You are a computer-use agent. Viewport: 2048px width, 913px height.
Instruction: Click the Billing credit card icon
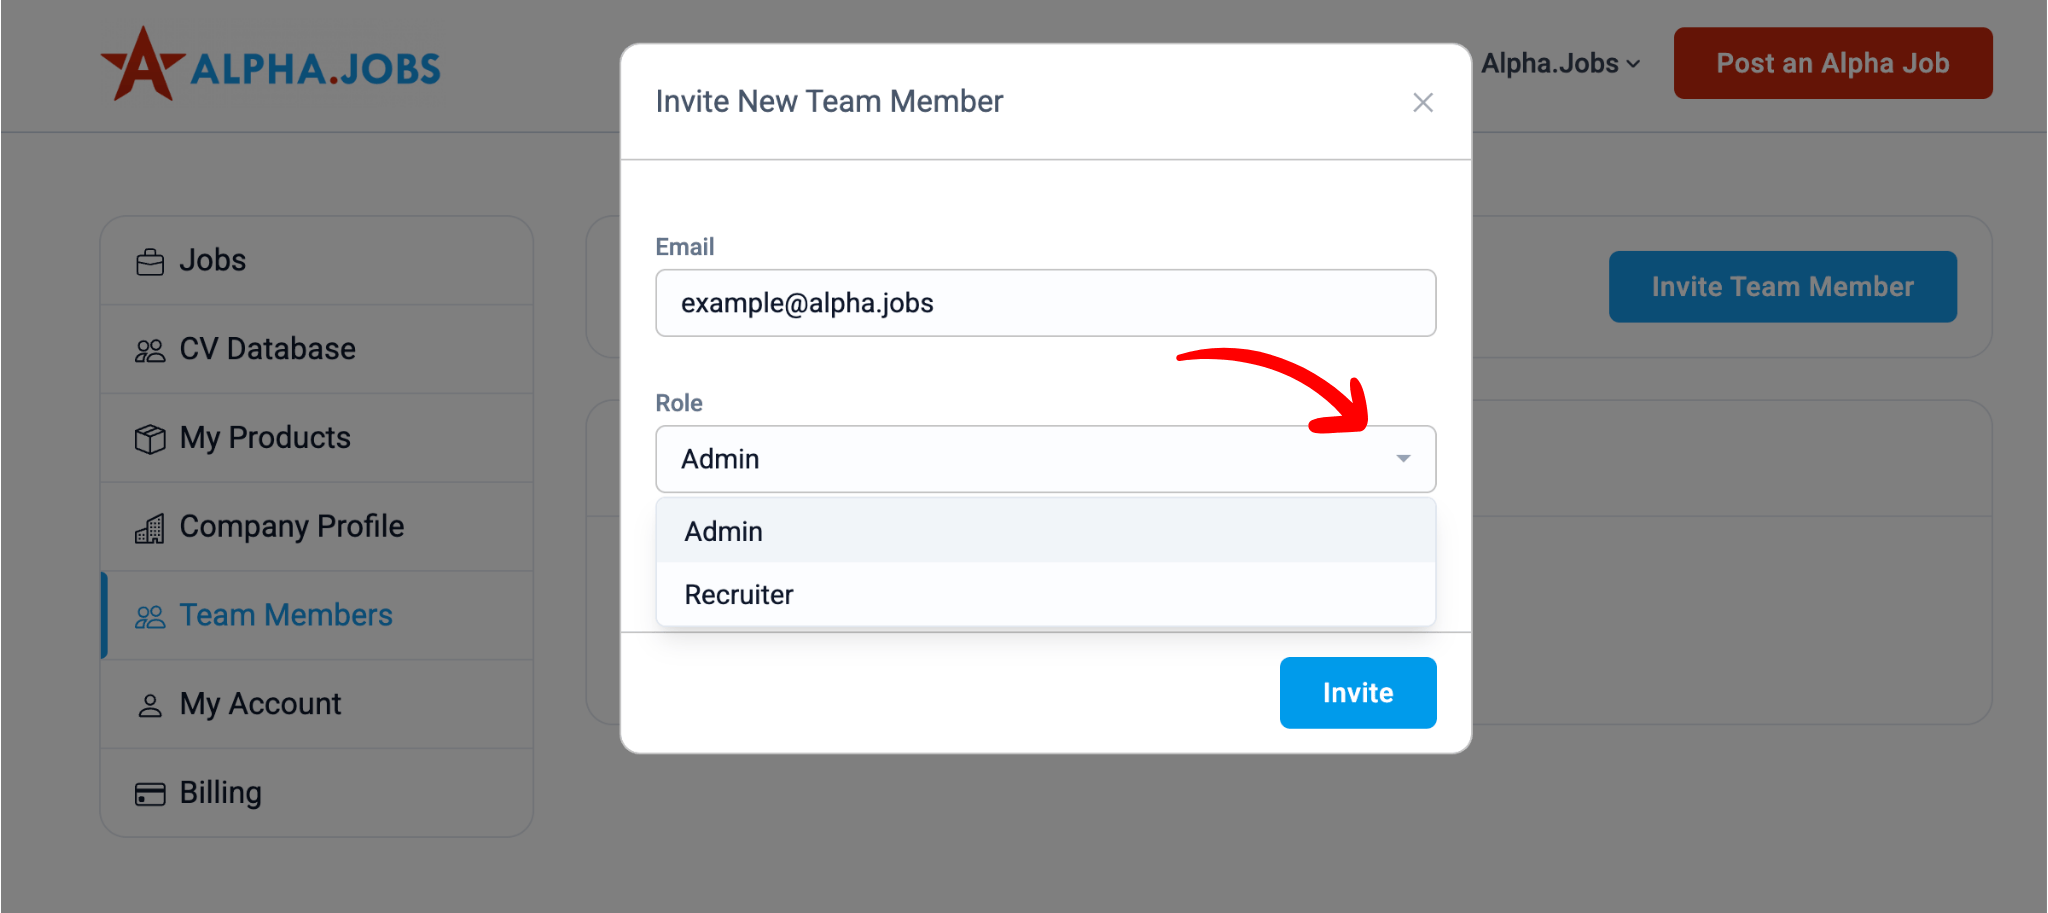[x=150, y=794]
